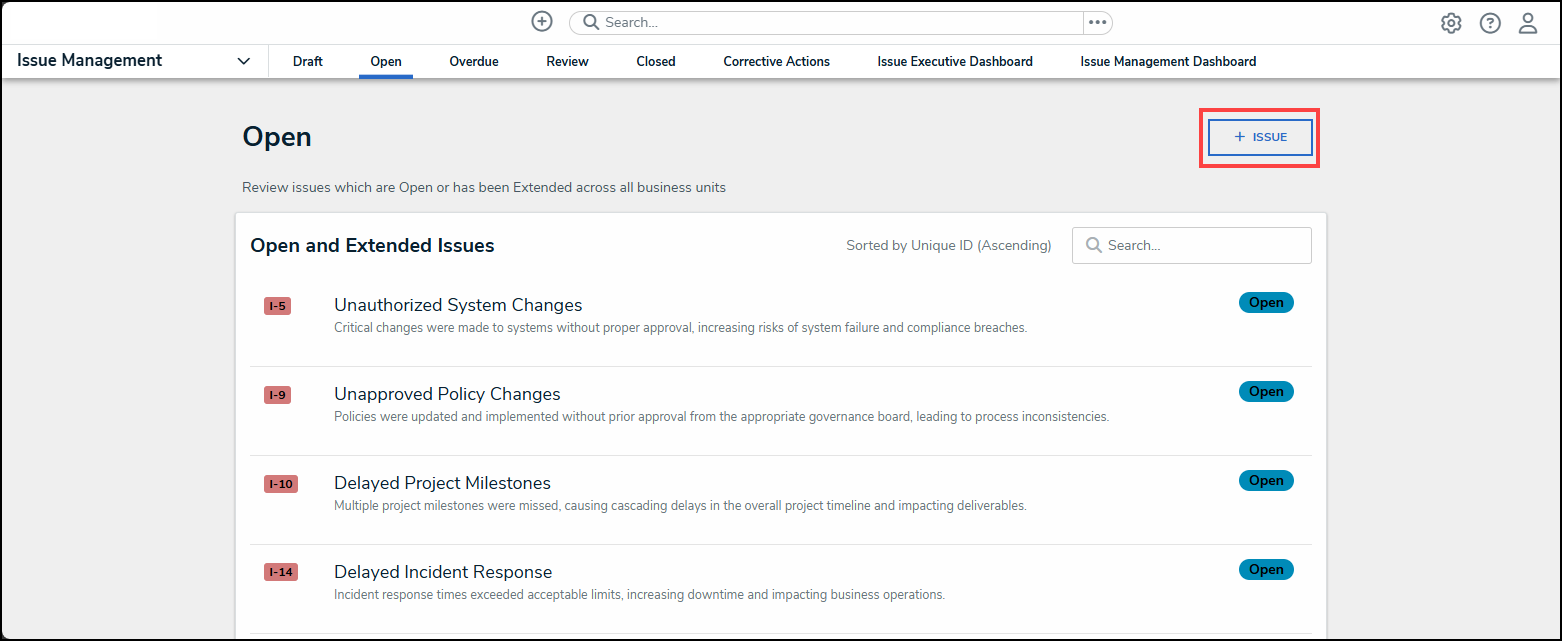1562x641 pixels.
Task: Click the top search bar ellipsis icon
Action: (1098, 23)
